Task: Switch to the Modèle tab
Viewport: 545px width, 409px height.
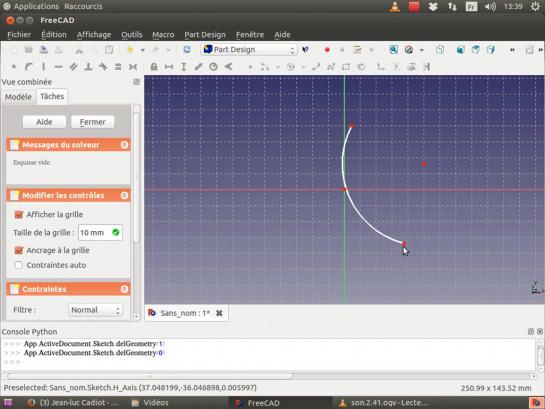Action: click(18, 97)
